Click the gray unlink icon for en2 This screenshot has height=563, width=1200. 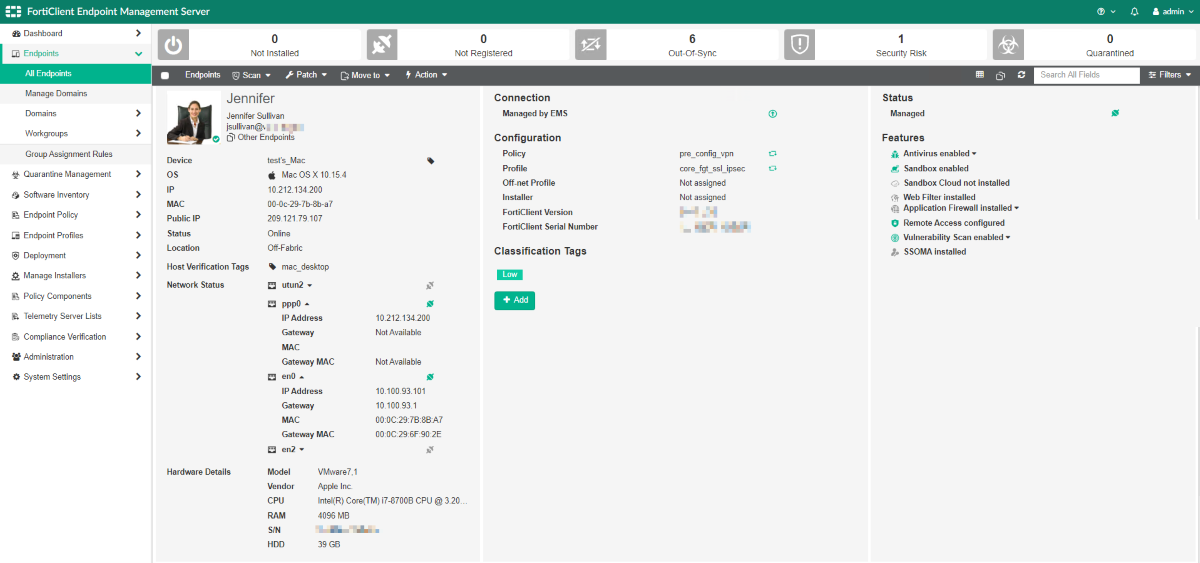(430, 450)
